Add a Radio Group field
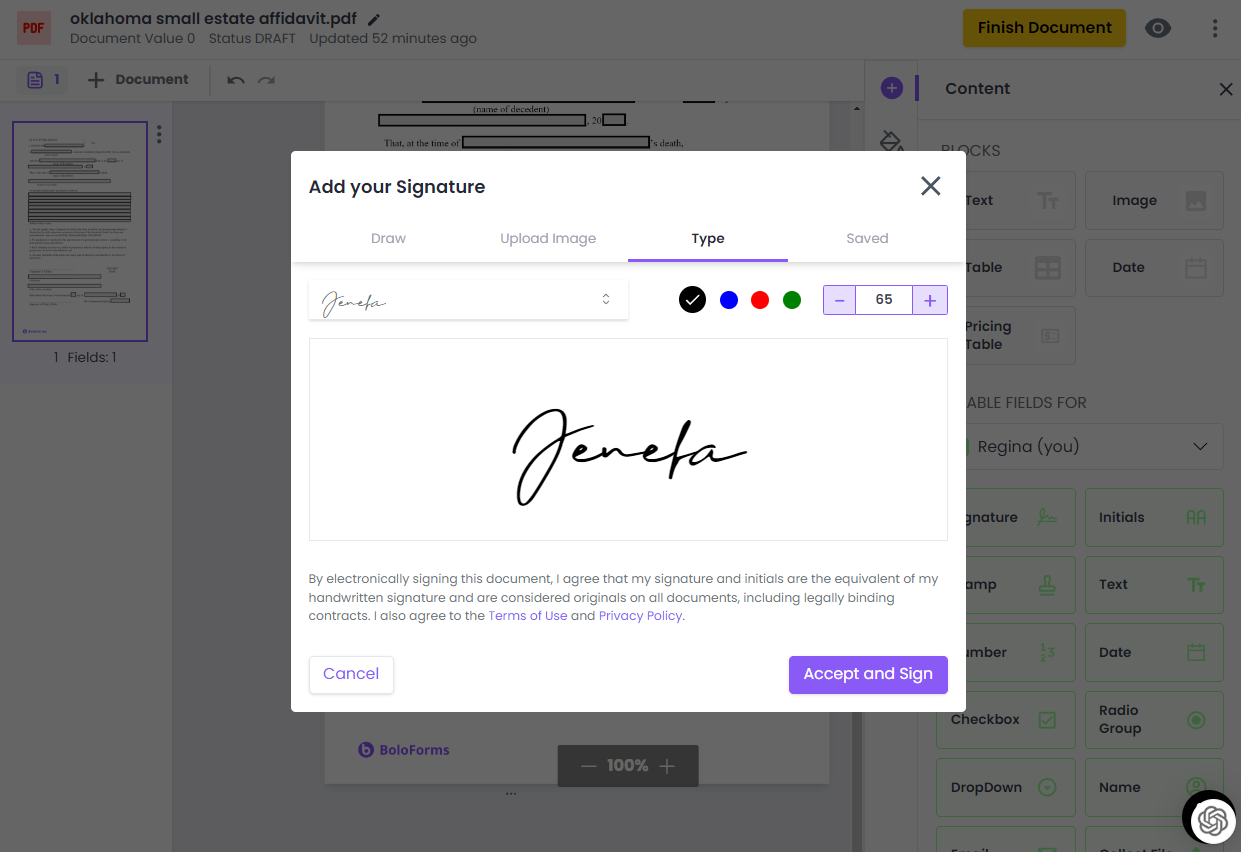This screenshot has width=1241, height=852. point(1153,719)
